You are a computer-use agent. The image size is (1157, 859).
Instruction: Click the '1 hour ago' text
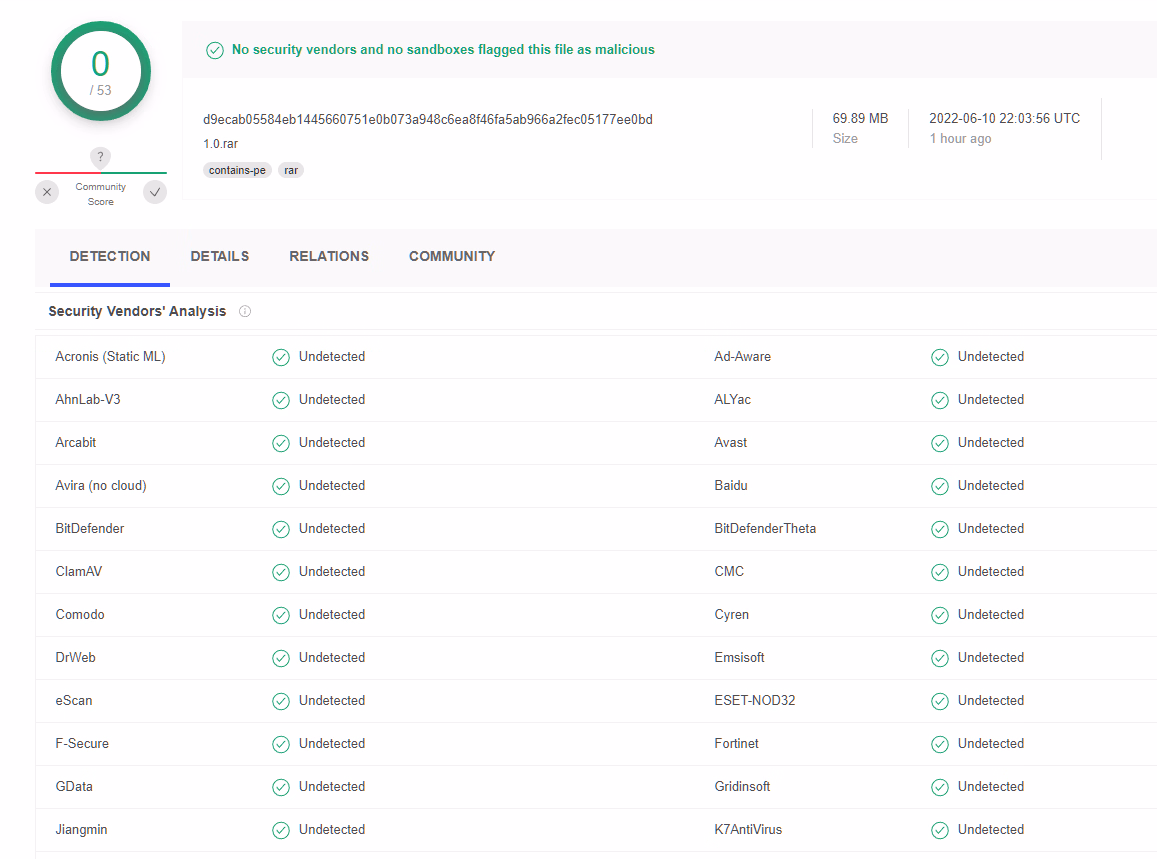960,139
